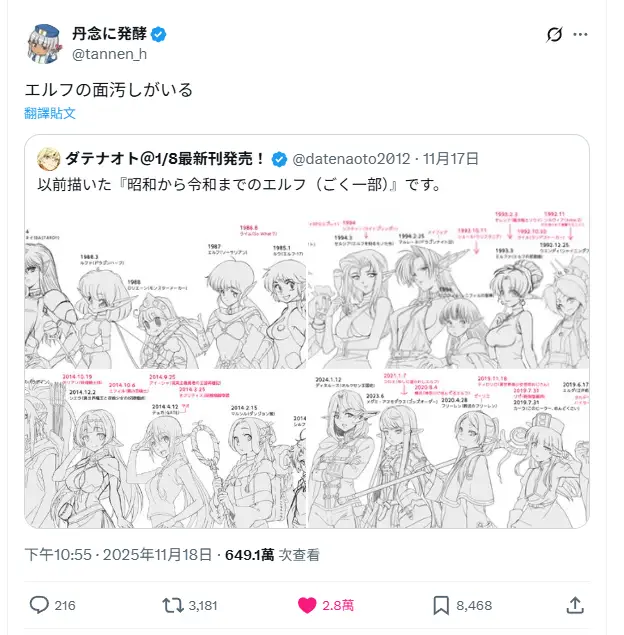
Task: Open the top-left elf sketch image
Action: (x=165, y=288)
